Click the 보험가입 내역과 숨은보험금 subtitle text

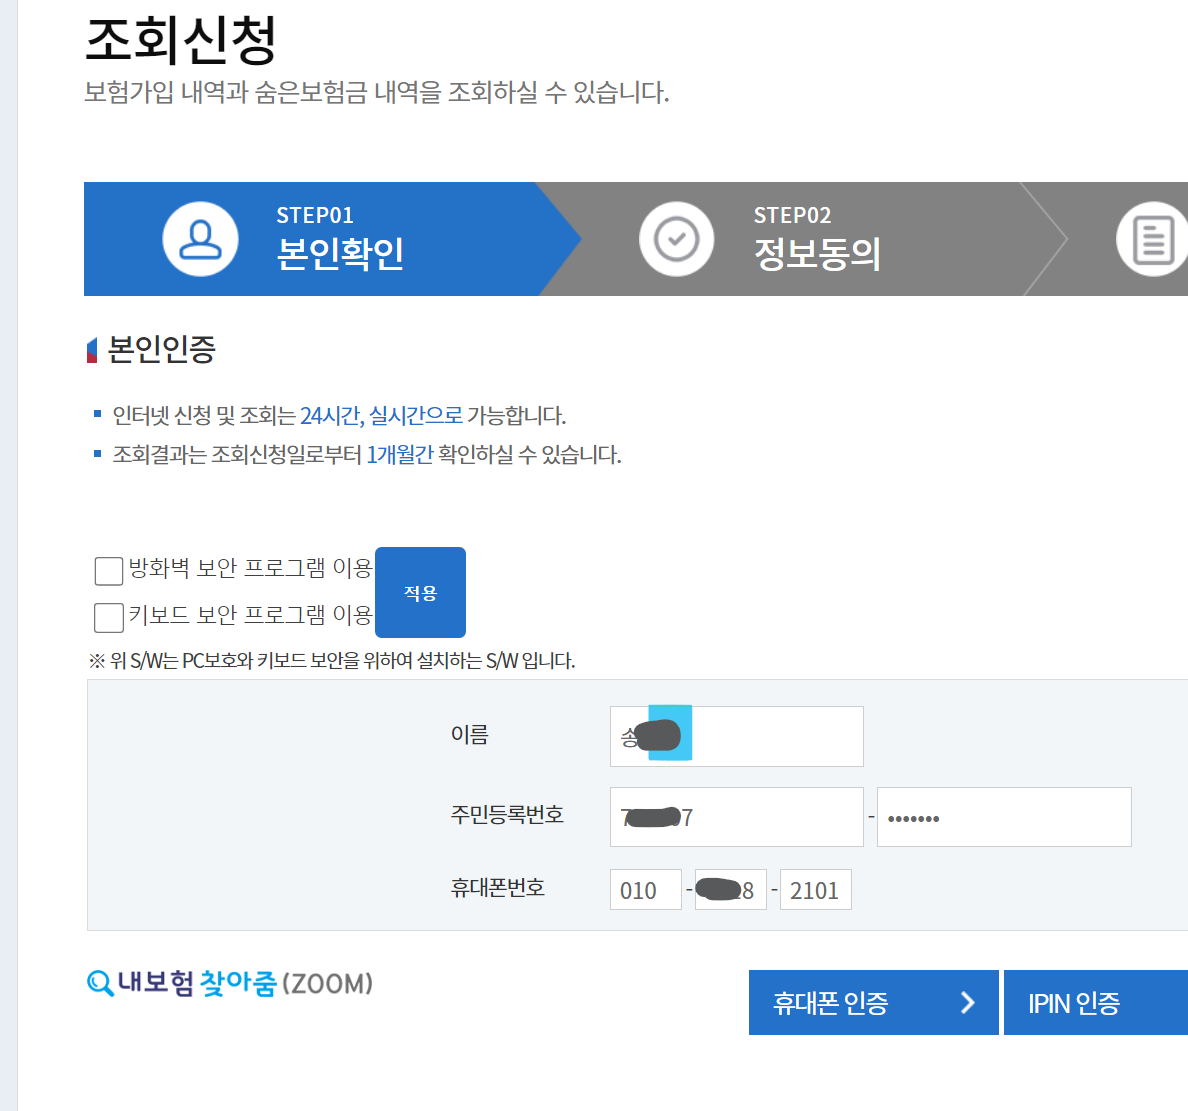377,92
